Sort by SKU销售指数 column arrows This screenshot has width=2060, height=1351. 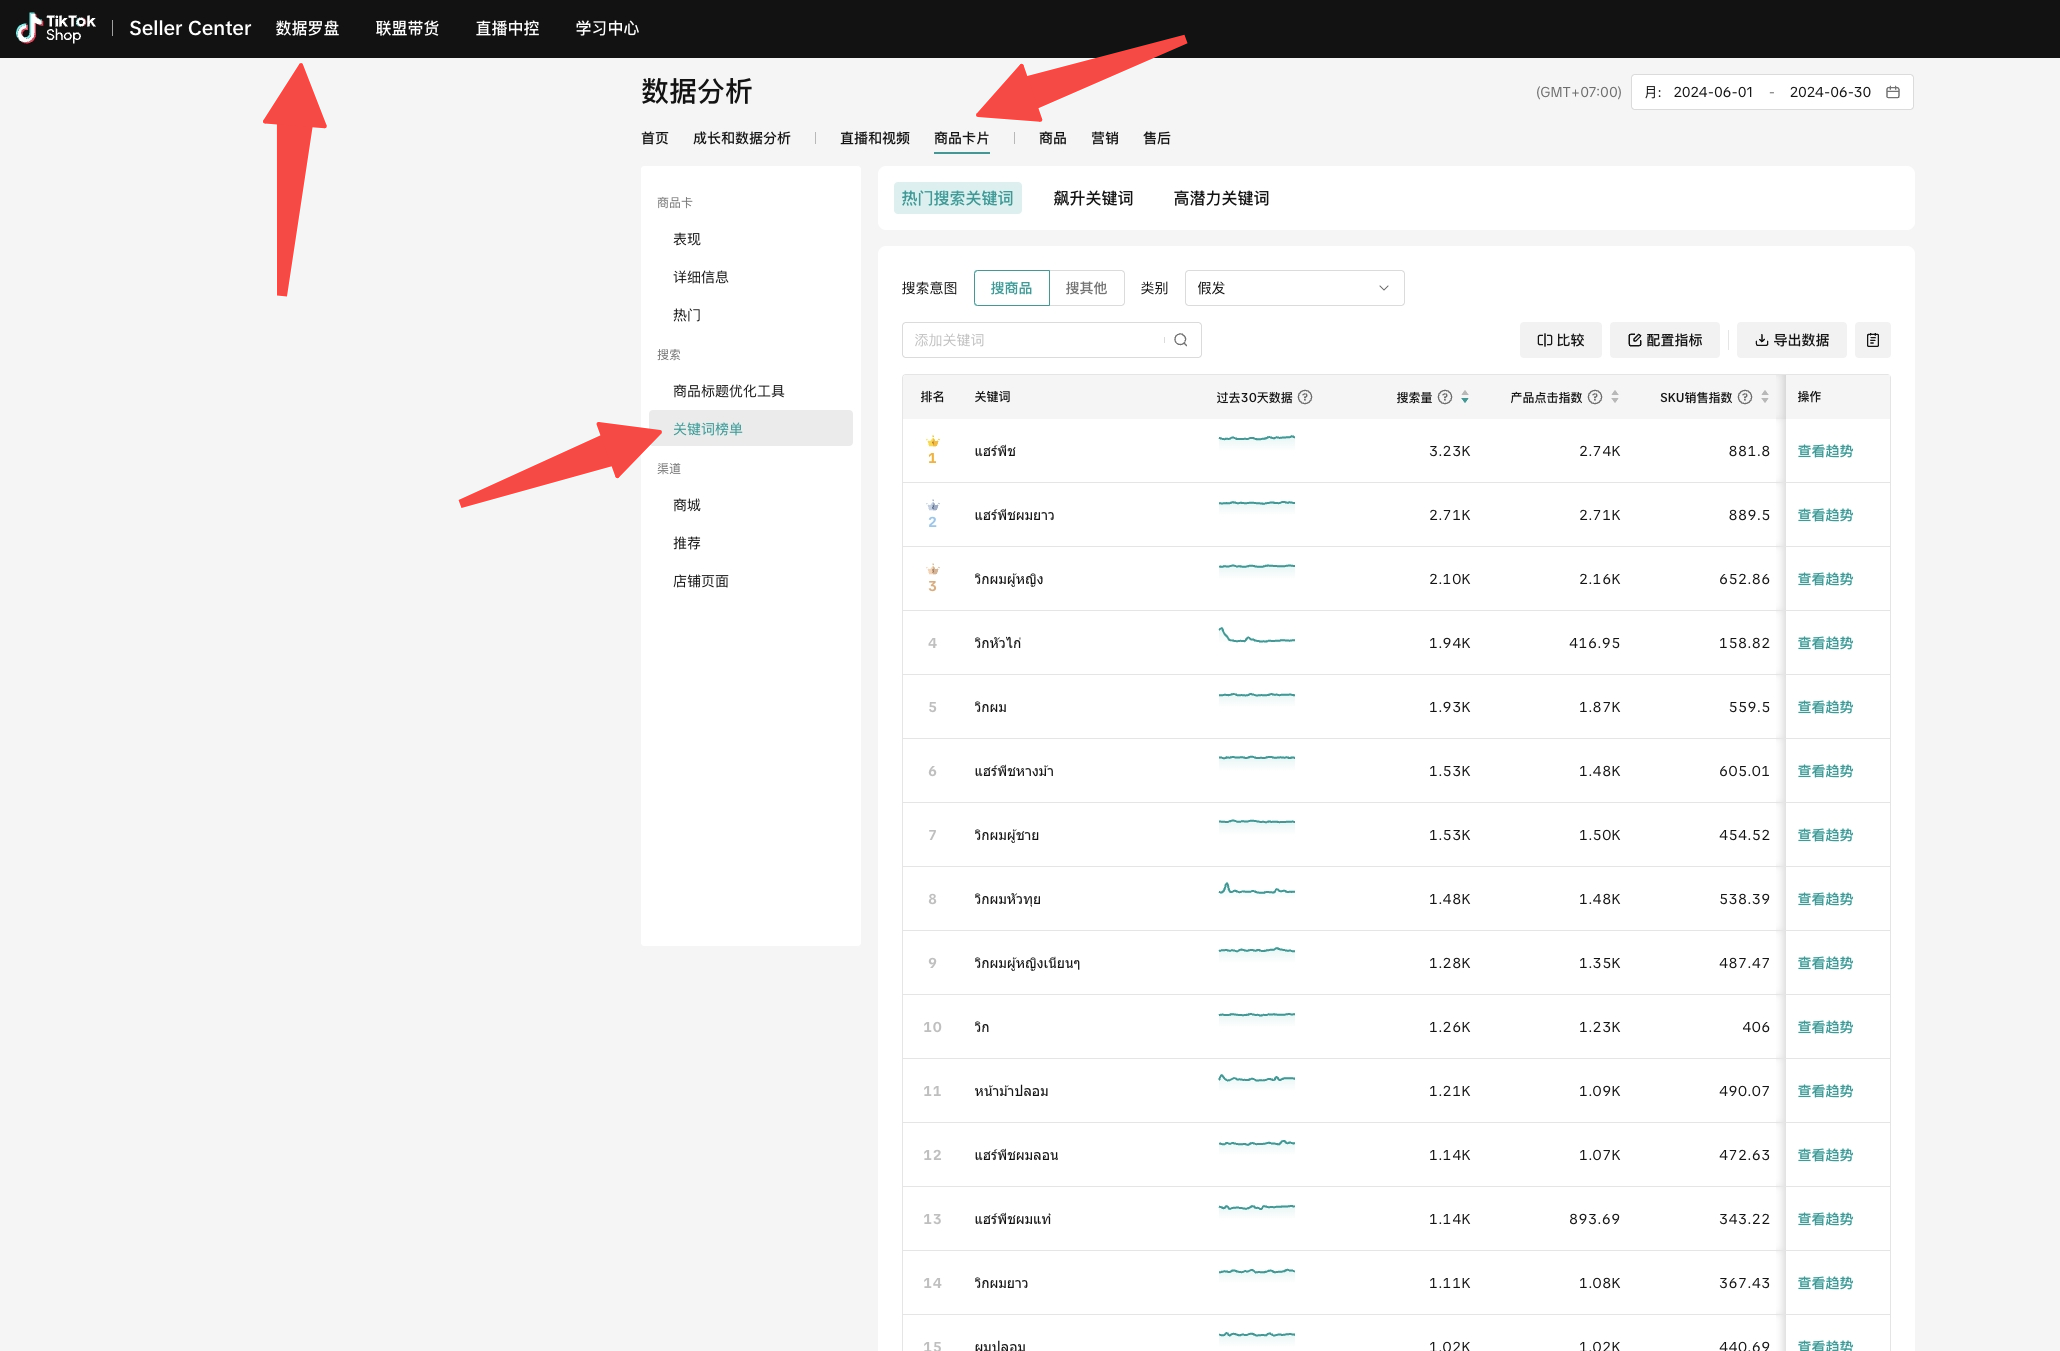tap(1765, 397)
